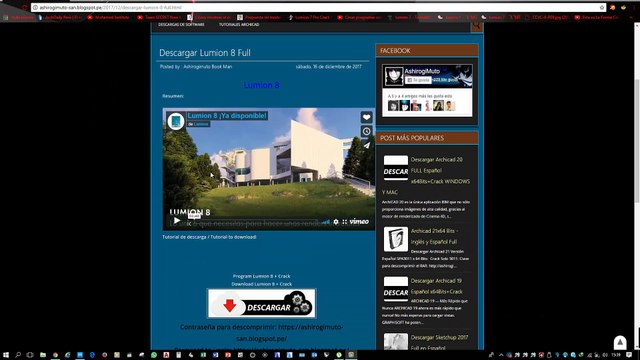Adjust the video volume bars

click(325, 222)
